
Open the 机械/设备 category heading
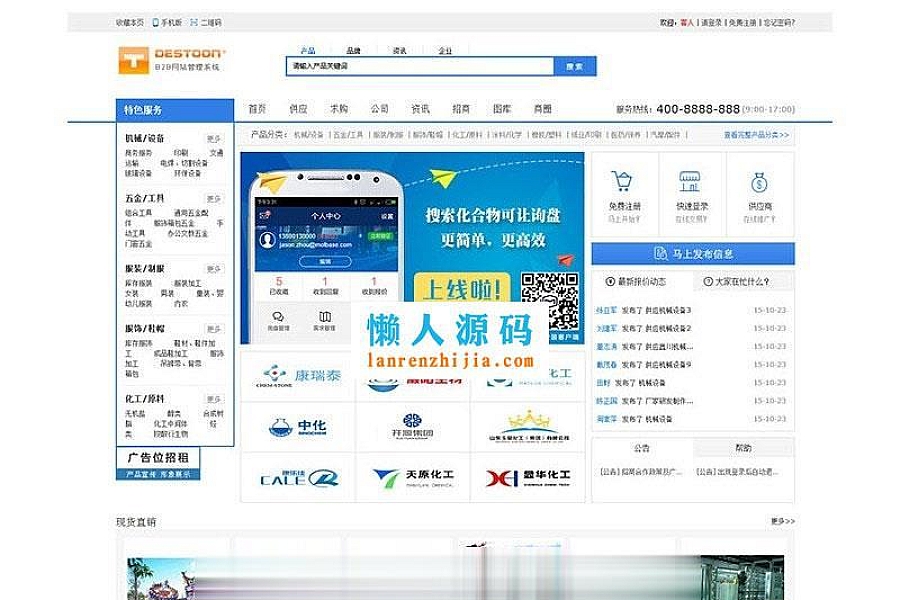[145, 138]
